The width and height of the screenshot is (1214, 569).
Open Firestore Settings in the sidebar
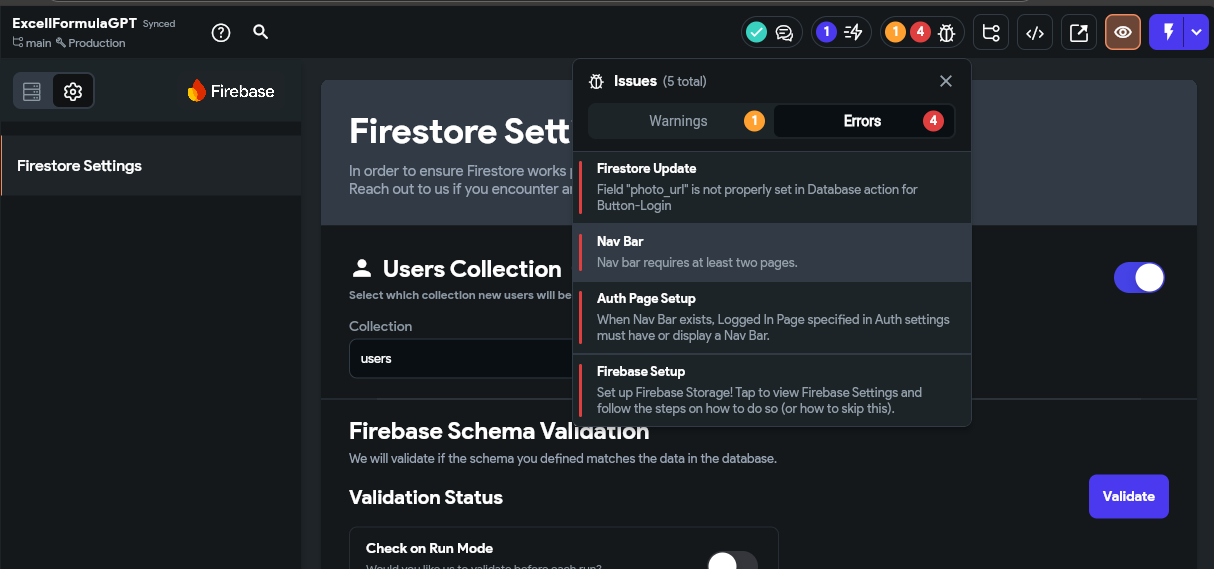[150, 166]
